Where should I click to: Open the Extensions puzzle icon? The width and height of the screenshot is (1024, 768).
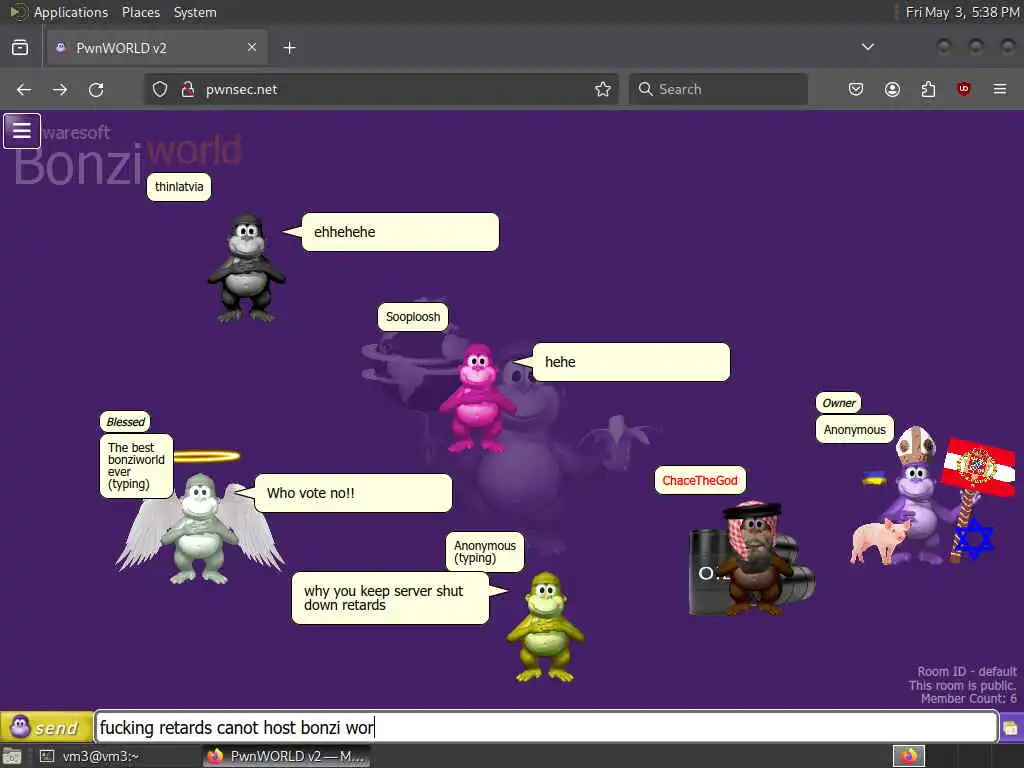[x=928, y=89]
